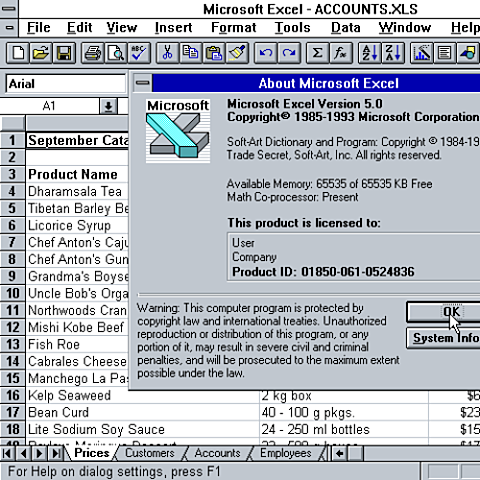The width and height of the screenshot is (480, 480).
Task: Open the Function Wizard fx icon
Action: point(341,53)
